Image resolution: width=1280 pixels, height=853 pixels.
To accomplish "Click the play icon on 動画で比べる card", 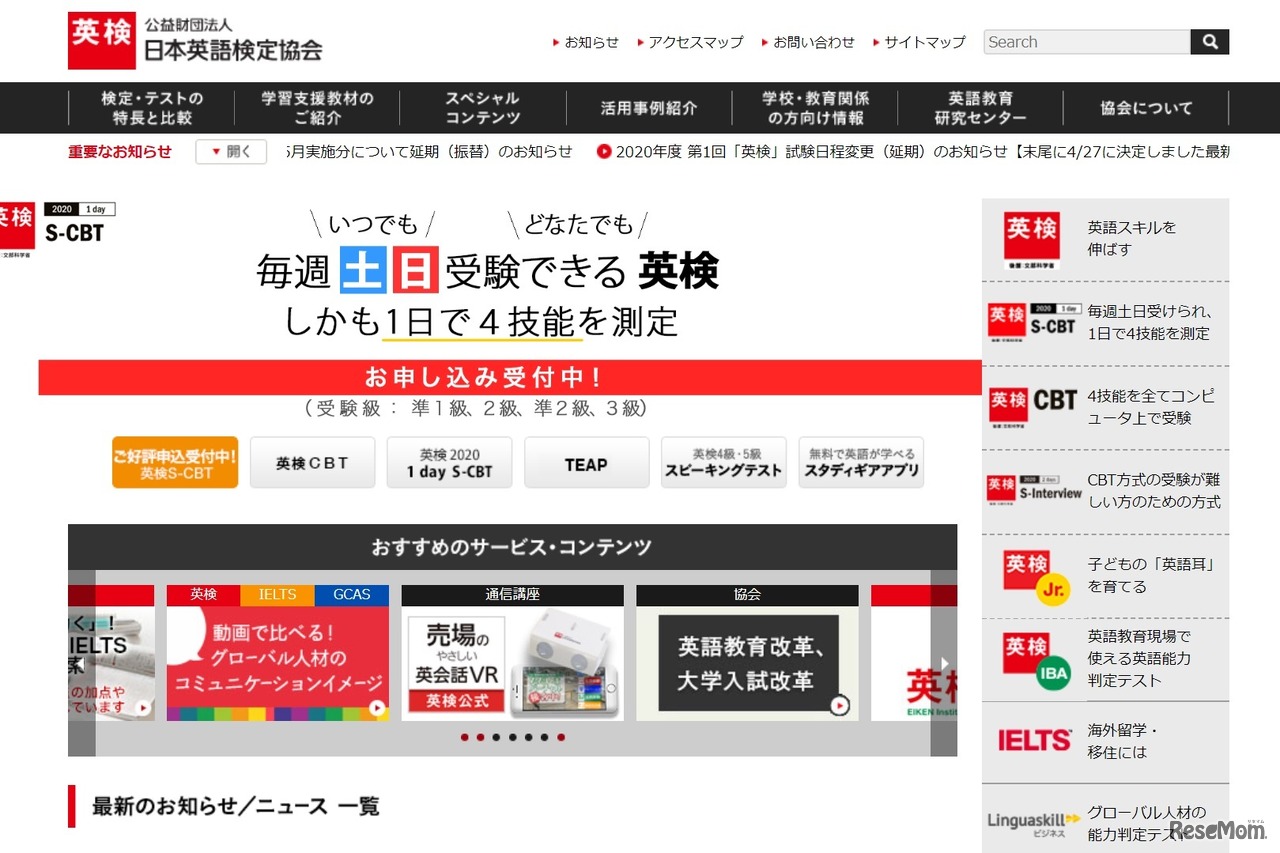I will pos(377,708).
